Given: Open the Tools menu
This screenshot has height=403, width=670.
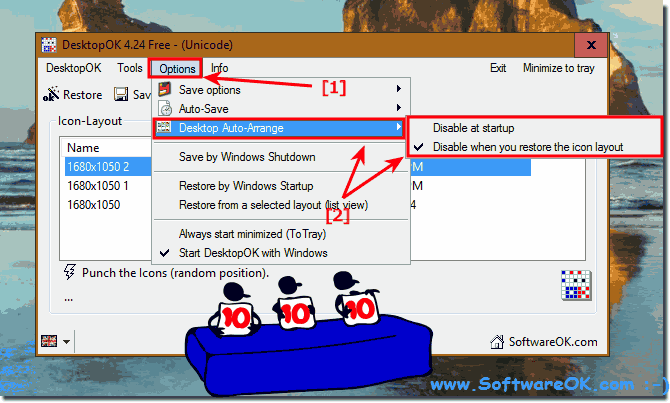Looking at the screenshot, I should point(130,68).
